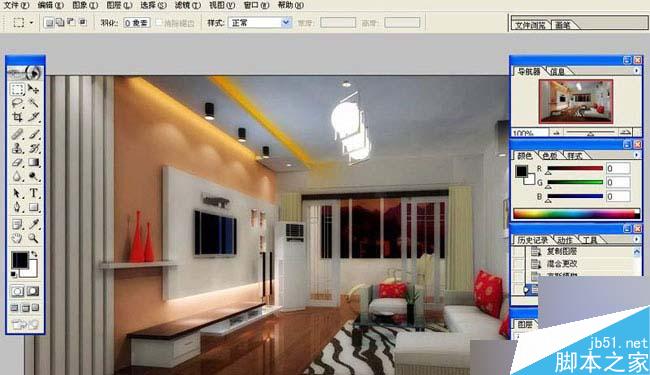Image resolution: width=650 pixels, height=375 pixels.
Task: Switch to Quick Mask mode
Action: click(x=33, y=291)
